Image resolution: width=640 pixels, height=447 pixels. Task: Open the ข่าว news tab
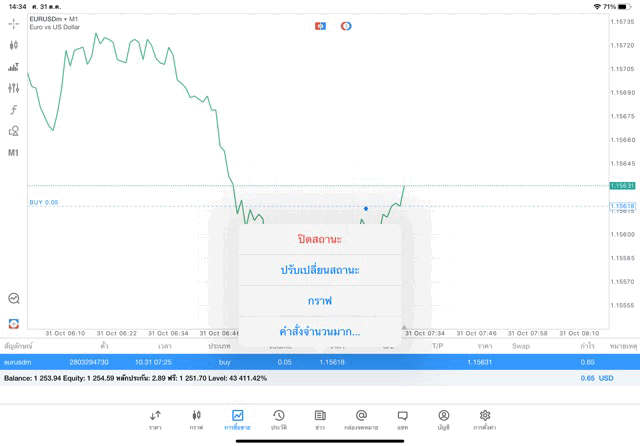[x=320, y=419]
